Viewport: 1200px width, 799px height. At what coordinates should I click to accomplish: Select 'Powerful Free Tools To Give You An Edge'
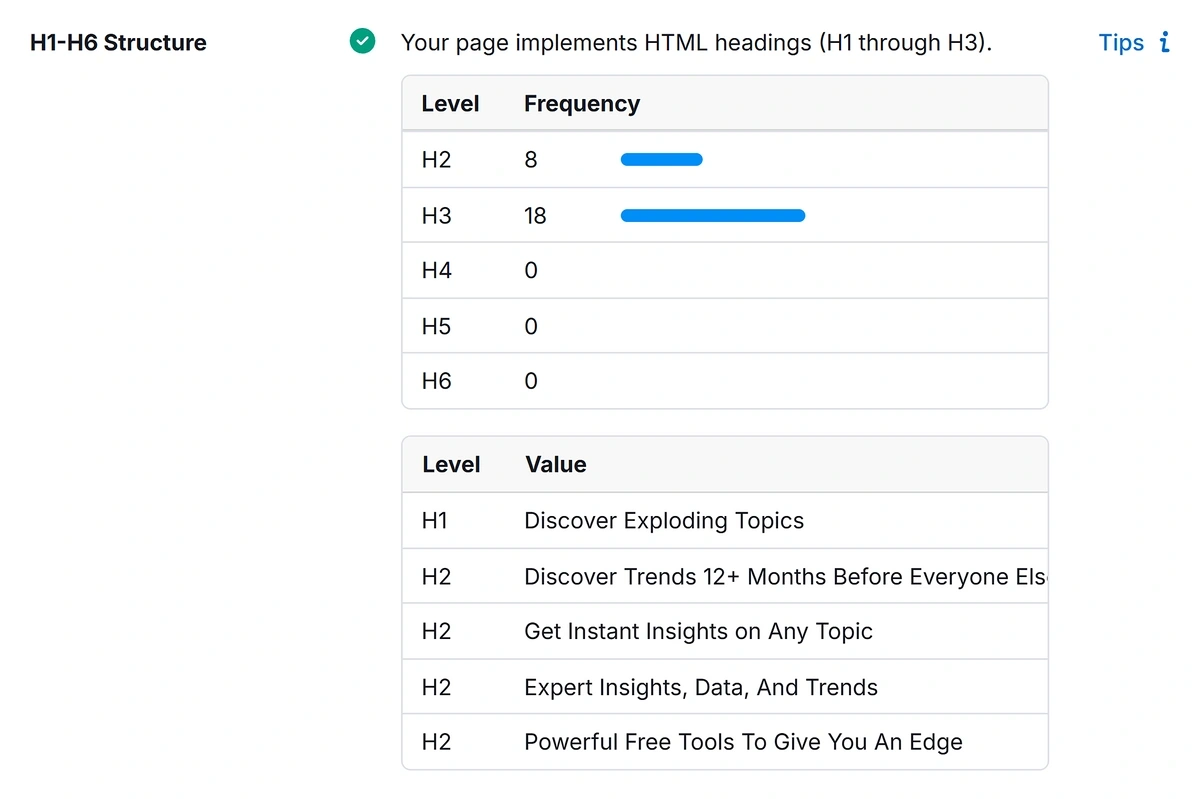743,743
